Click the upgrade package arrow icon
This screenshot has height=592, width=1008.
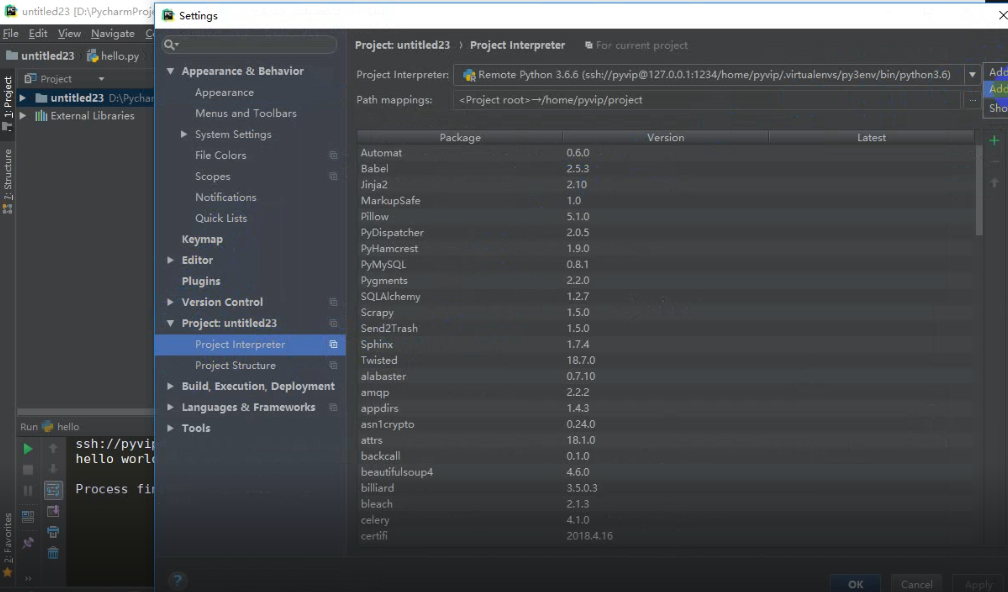pyautogui.click(x=994, y=183)
